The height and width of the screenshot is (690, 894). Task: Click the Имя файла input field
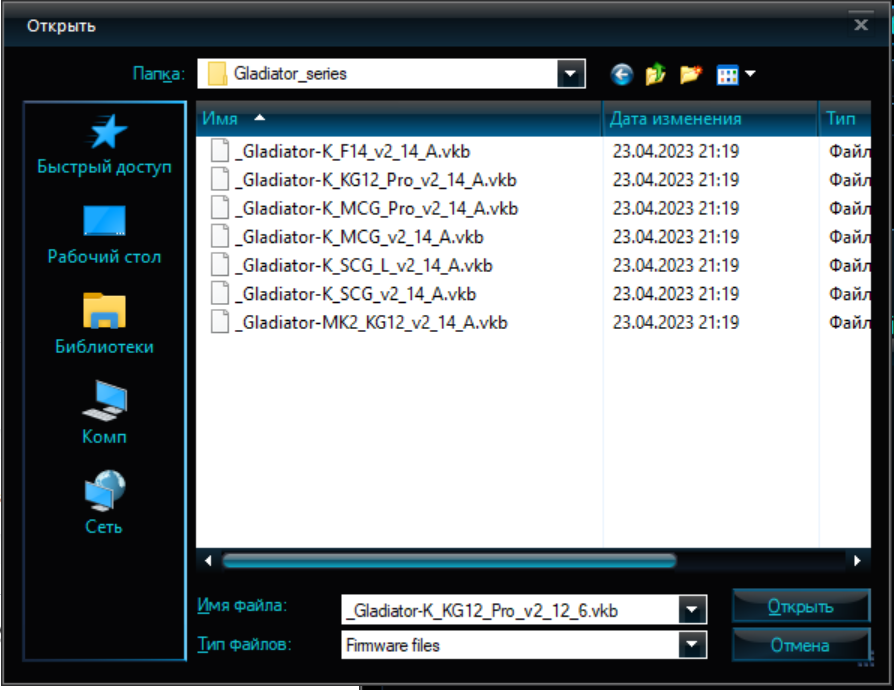pyautogui.click(x=510, y=610)
